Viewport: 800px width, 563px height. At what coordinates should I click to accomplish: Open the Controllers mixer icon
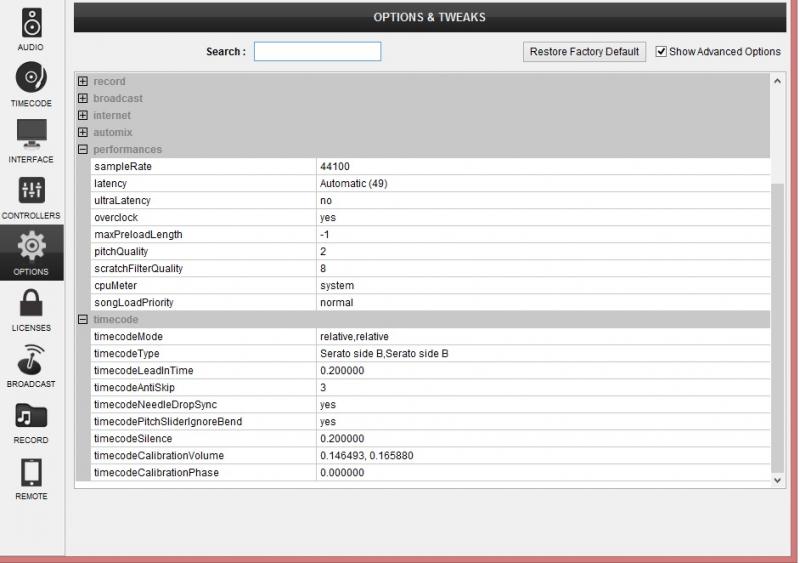(31, 191)
